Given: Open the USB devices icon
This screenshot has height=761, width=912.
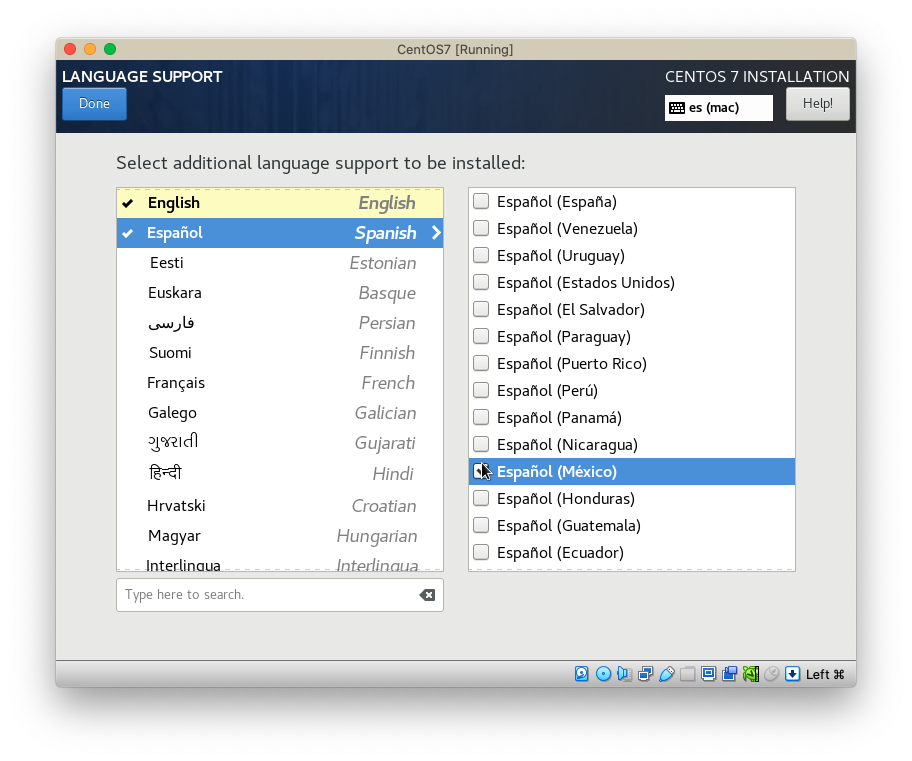Looking at the screenshot, I should (x=667, y=674).
